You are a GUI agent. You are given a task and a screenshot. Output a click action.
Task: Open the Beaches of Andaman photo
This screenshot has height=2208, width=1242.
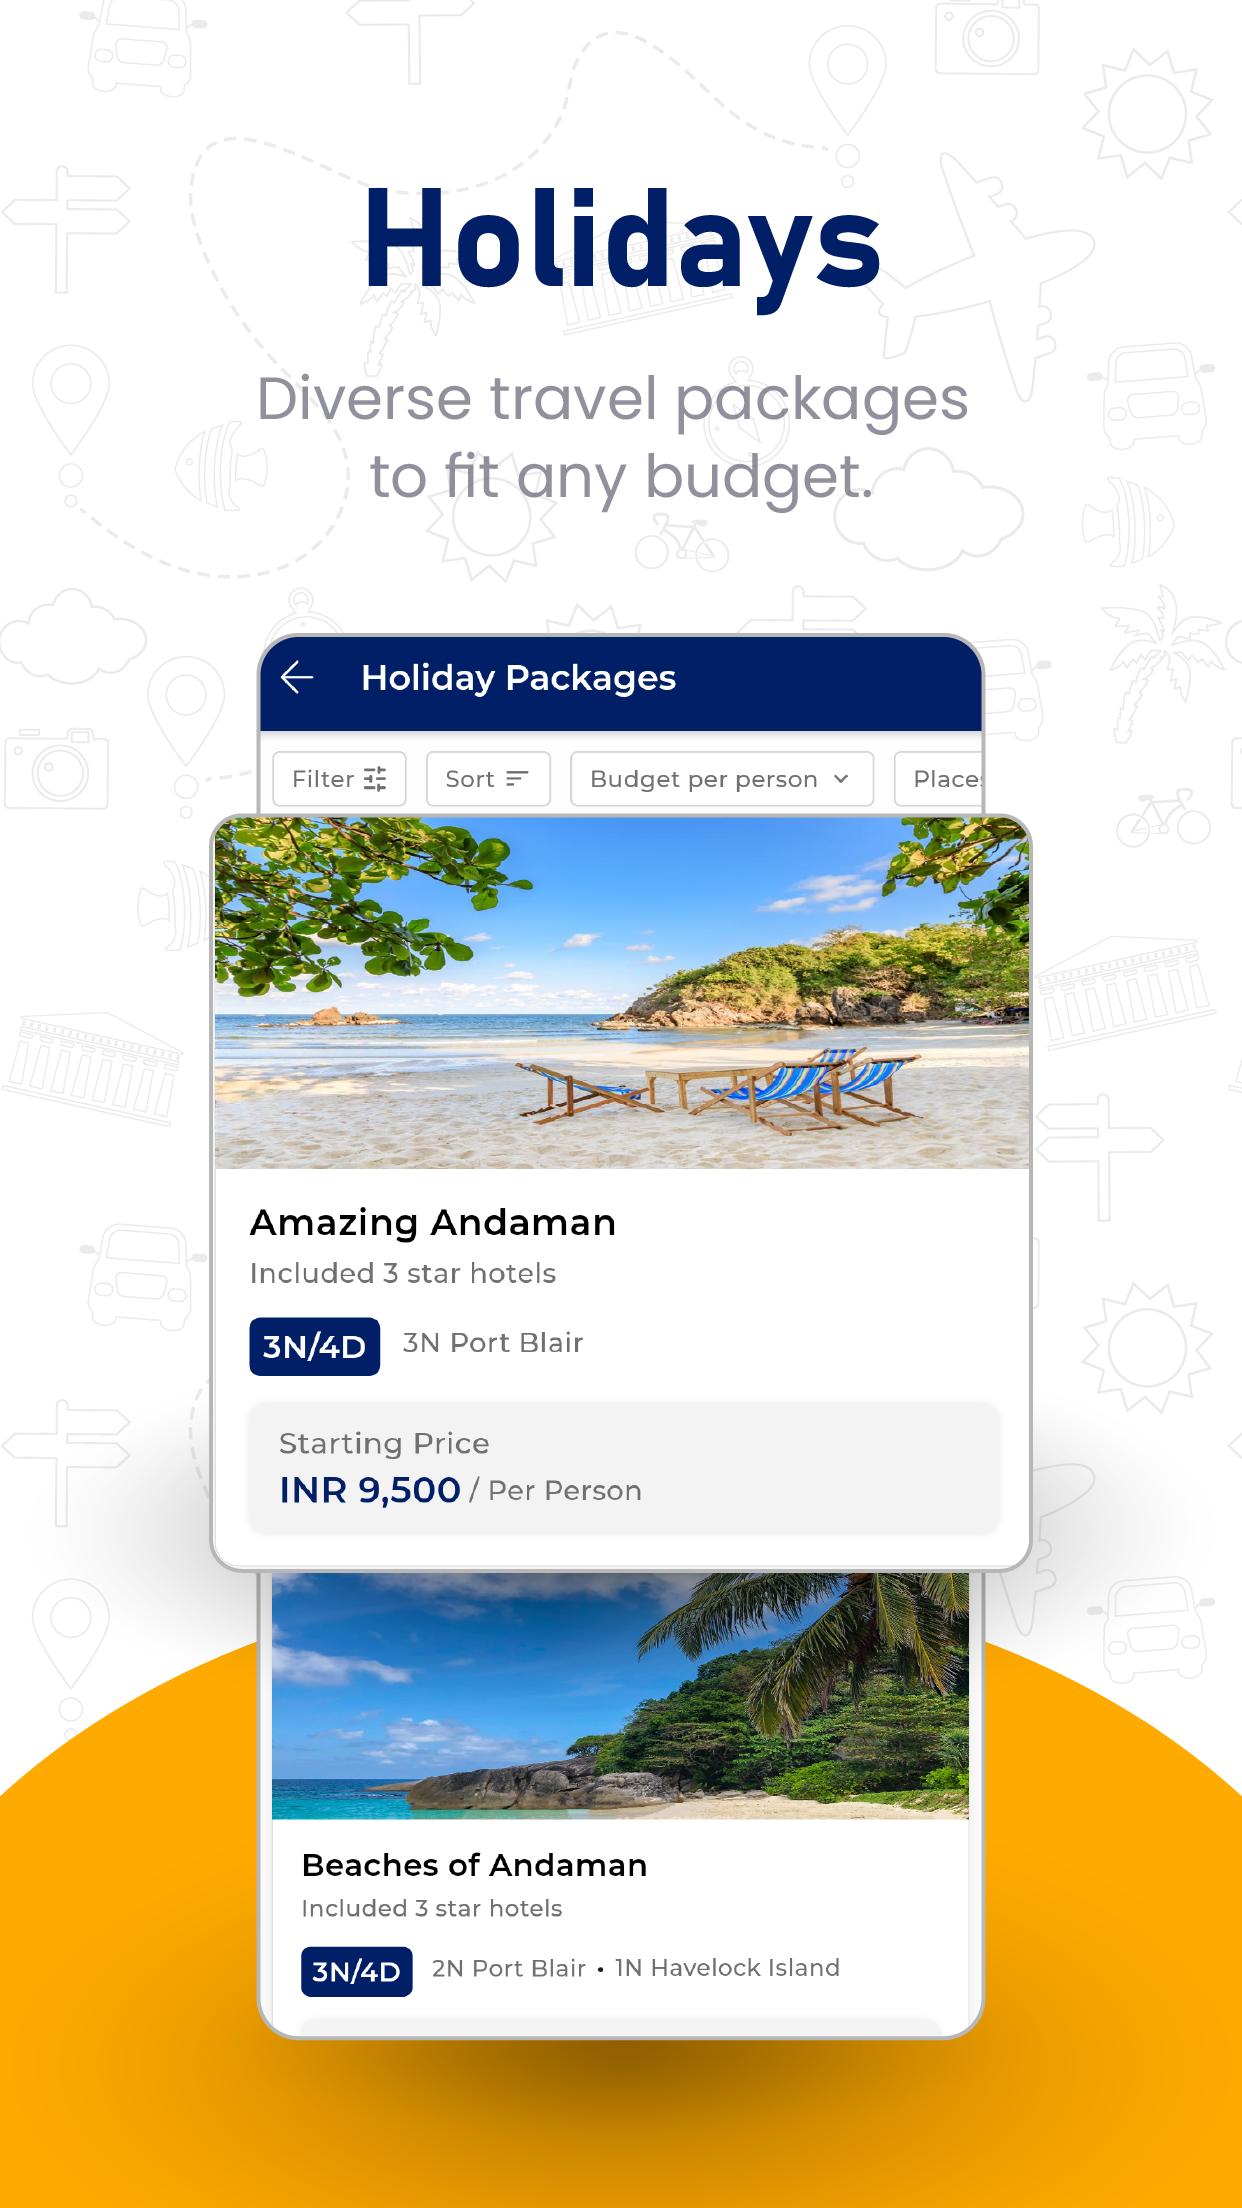coord(620,1695)
